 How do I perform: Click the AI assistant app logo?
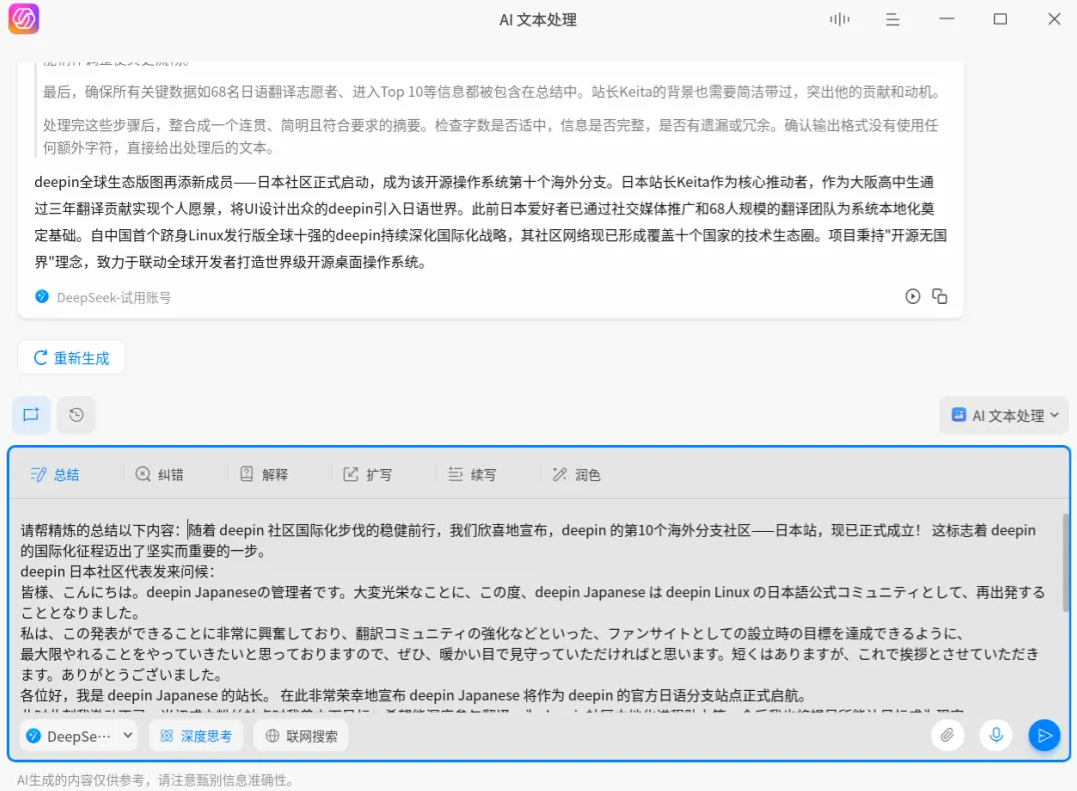pos(23,19)
